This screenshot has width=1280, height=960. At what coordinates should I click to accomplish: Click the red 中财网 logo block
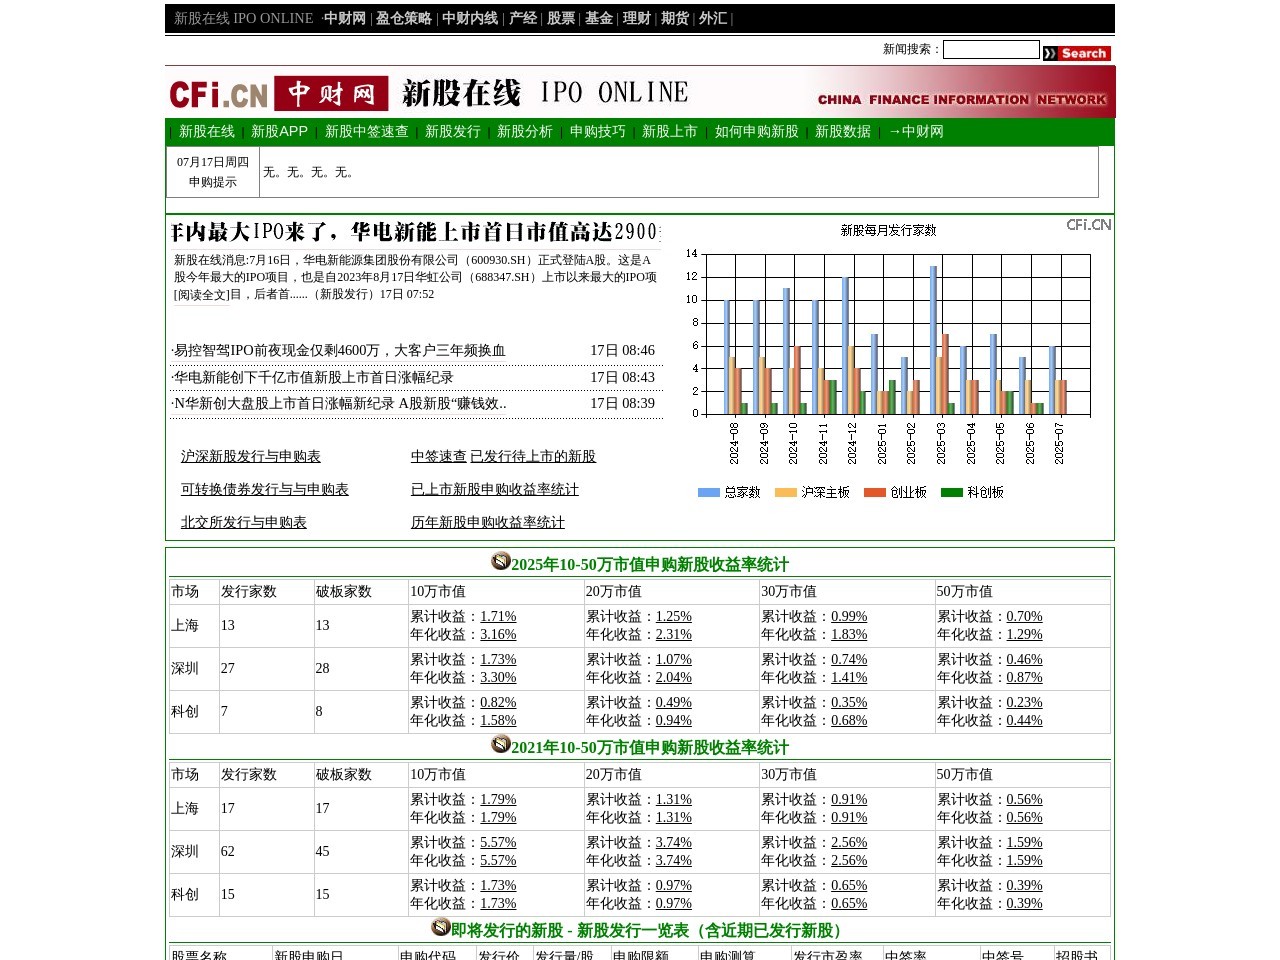(x=332, y=92)
